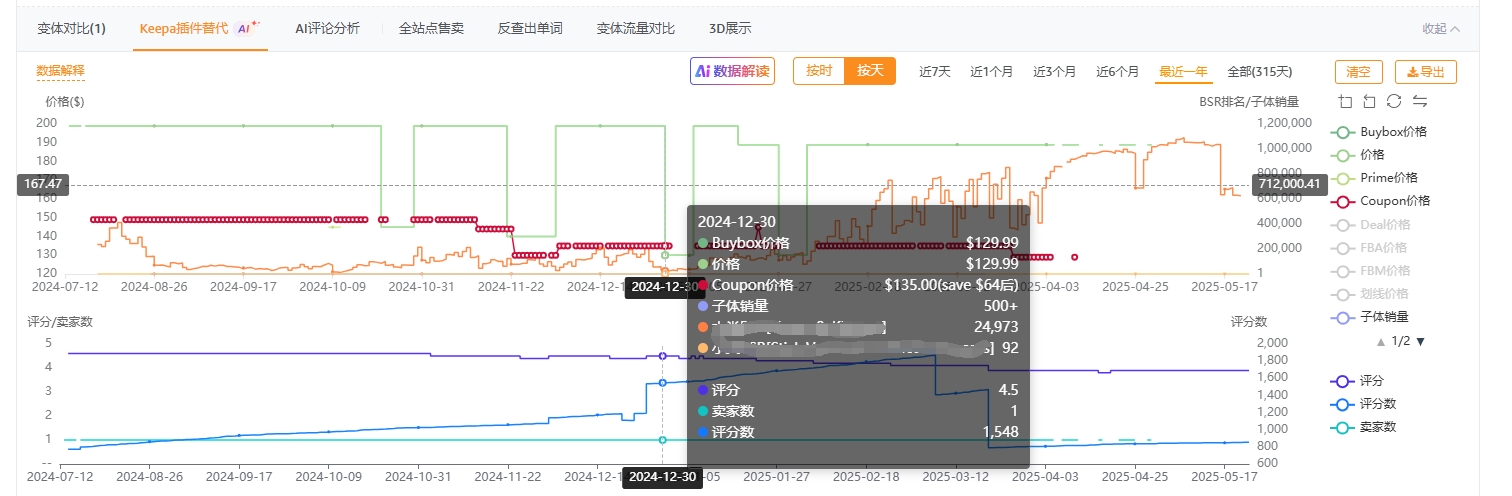Switch to 3D展示 tab
Image resolution: width=1512 pixels, height=496 pixels.
click(729, 29)
